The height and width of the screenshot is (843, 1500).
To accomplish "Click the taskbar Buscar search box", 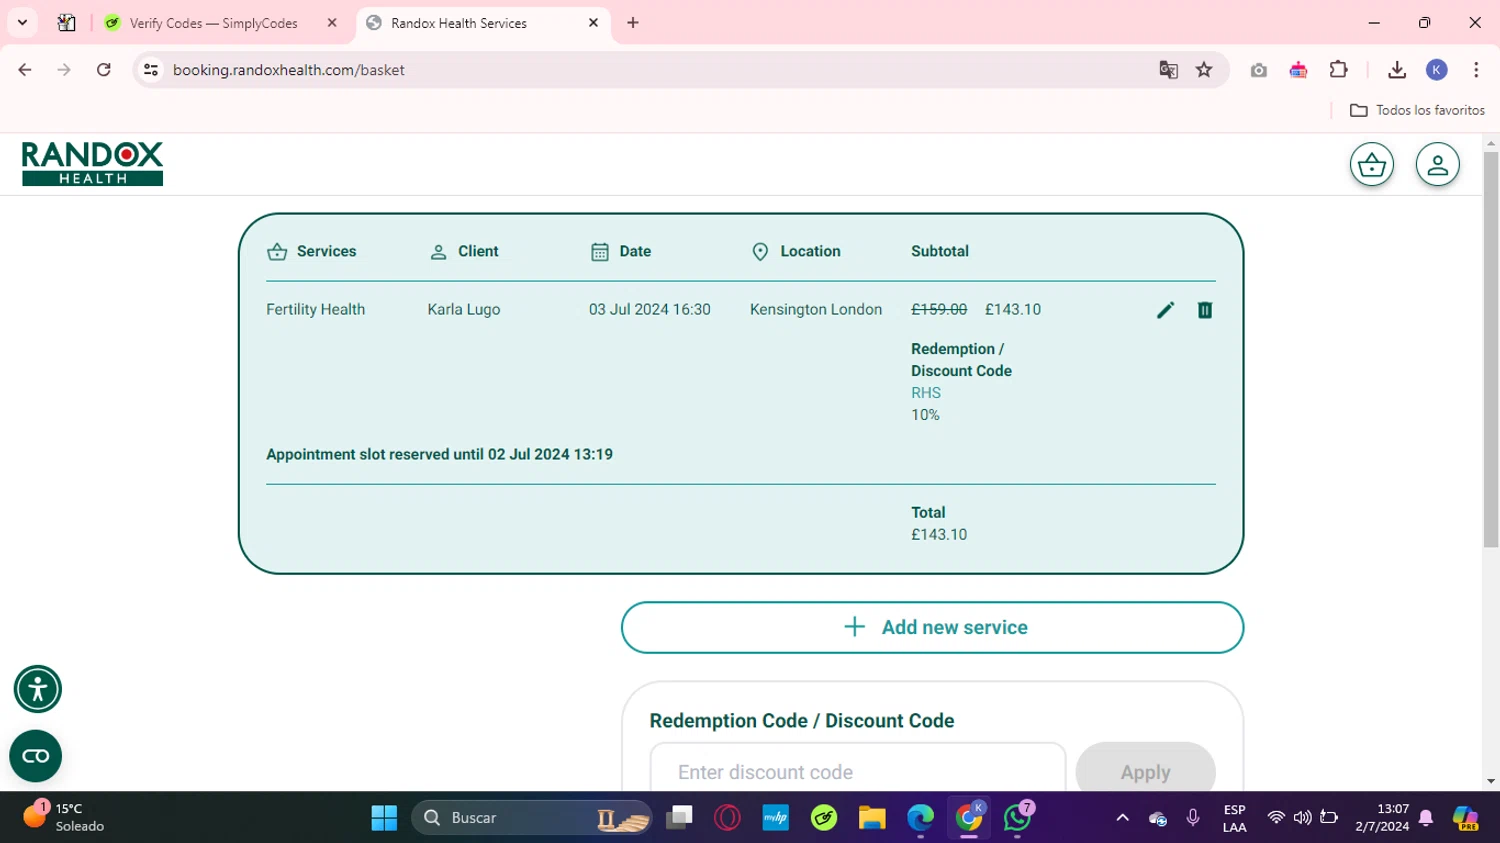I will [x=531, y=818].
